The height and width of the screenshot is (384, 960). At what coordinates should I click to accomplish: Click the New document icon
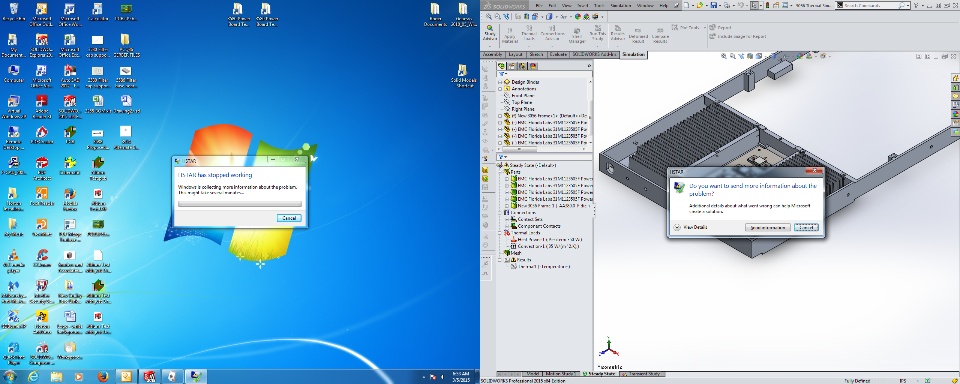tap(686, 5)
